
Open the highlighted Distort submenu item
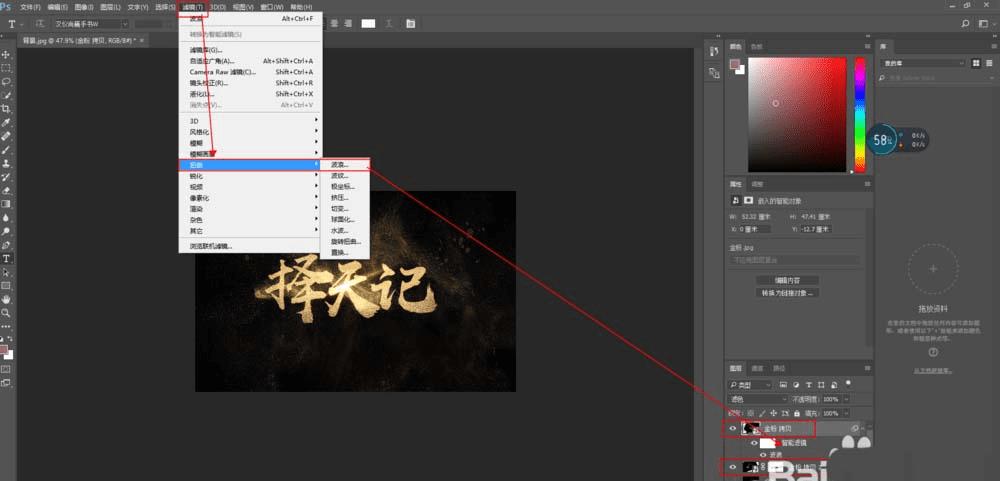[251, 165]
